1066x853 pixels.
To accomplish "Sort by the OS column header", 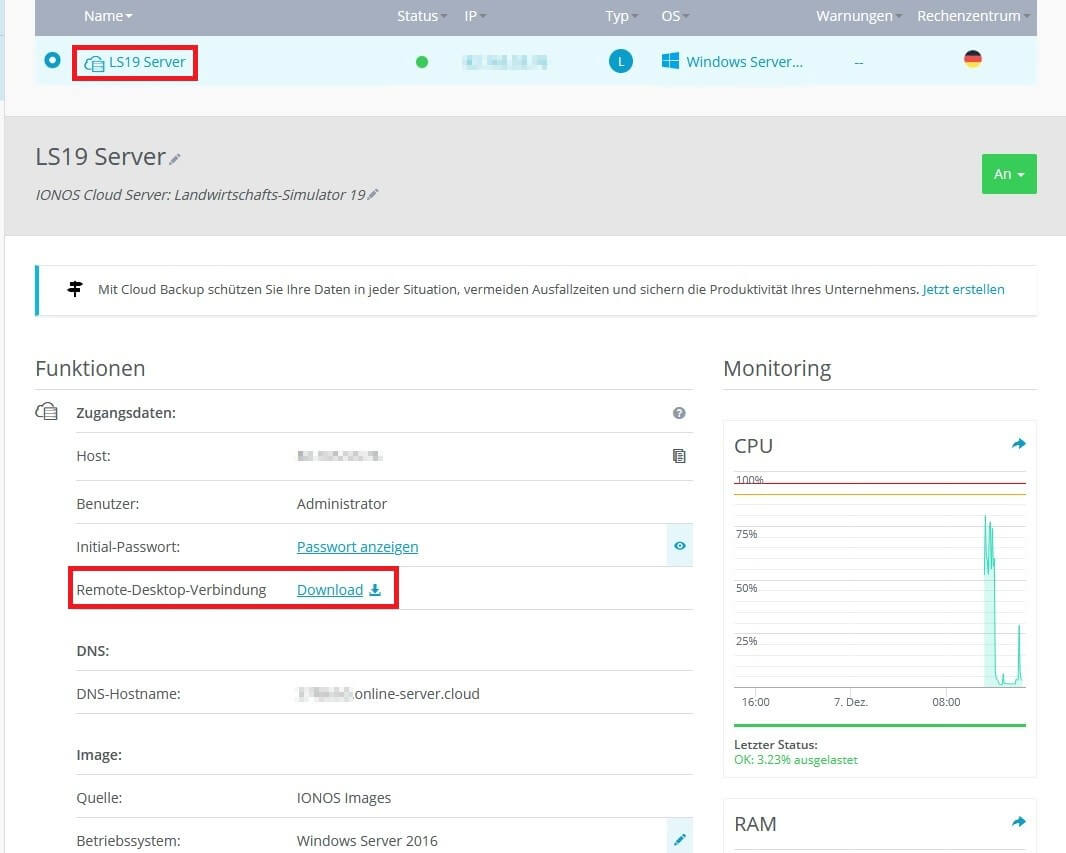I will click(674, 16).
